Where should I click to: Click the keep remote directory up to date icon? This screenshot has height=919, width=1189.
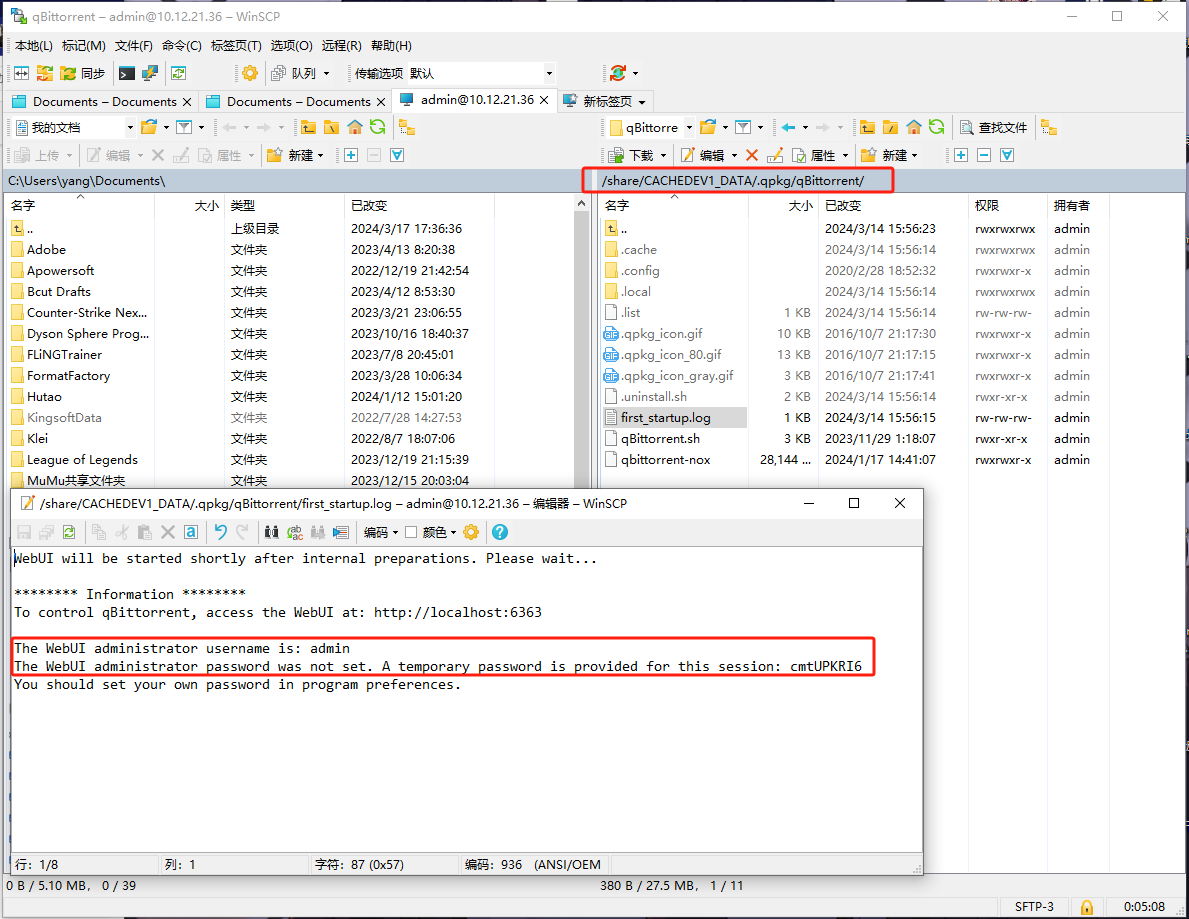178,74
